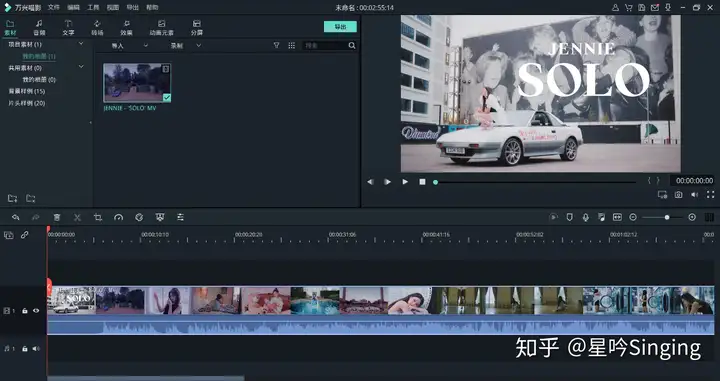Open the color correction tool
720x381 pixels.
pos(139,218)
